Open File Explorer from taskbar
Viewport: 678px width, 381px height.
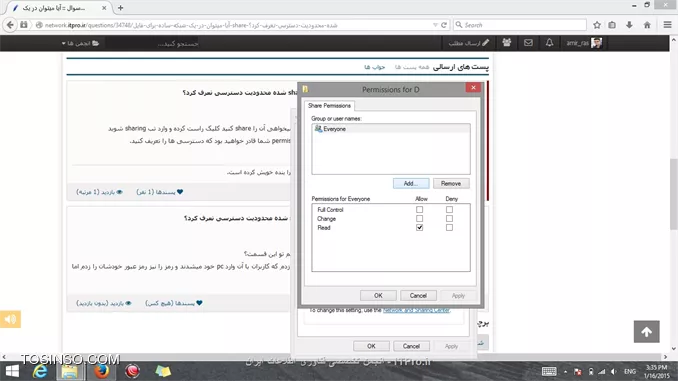click(70, 371)
